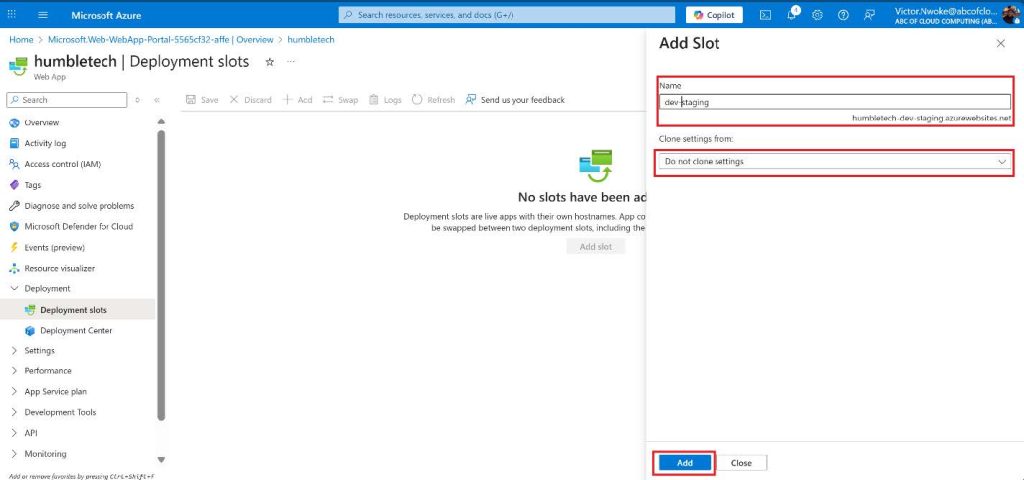Open Deployment Center

tap(78, 330)
